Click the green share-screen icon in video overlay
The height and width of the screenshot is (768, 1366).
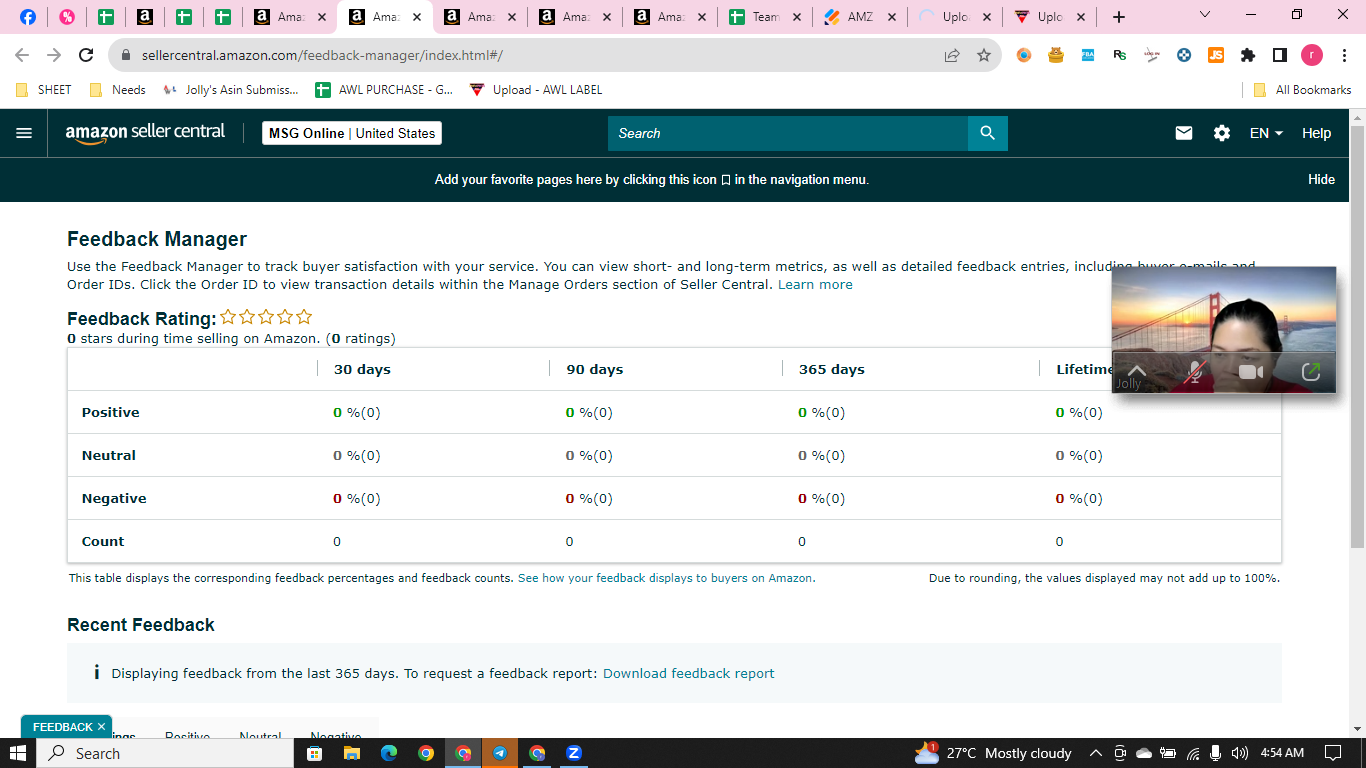point(1311,372)
